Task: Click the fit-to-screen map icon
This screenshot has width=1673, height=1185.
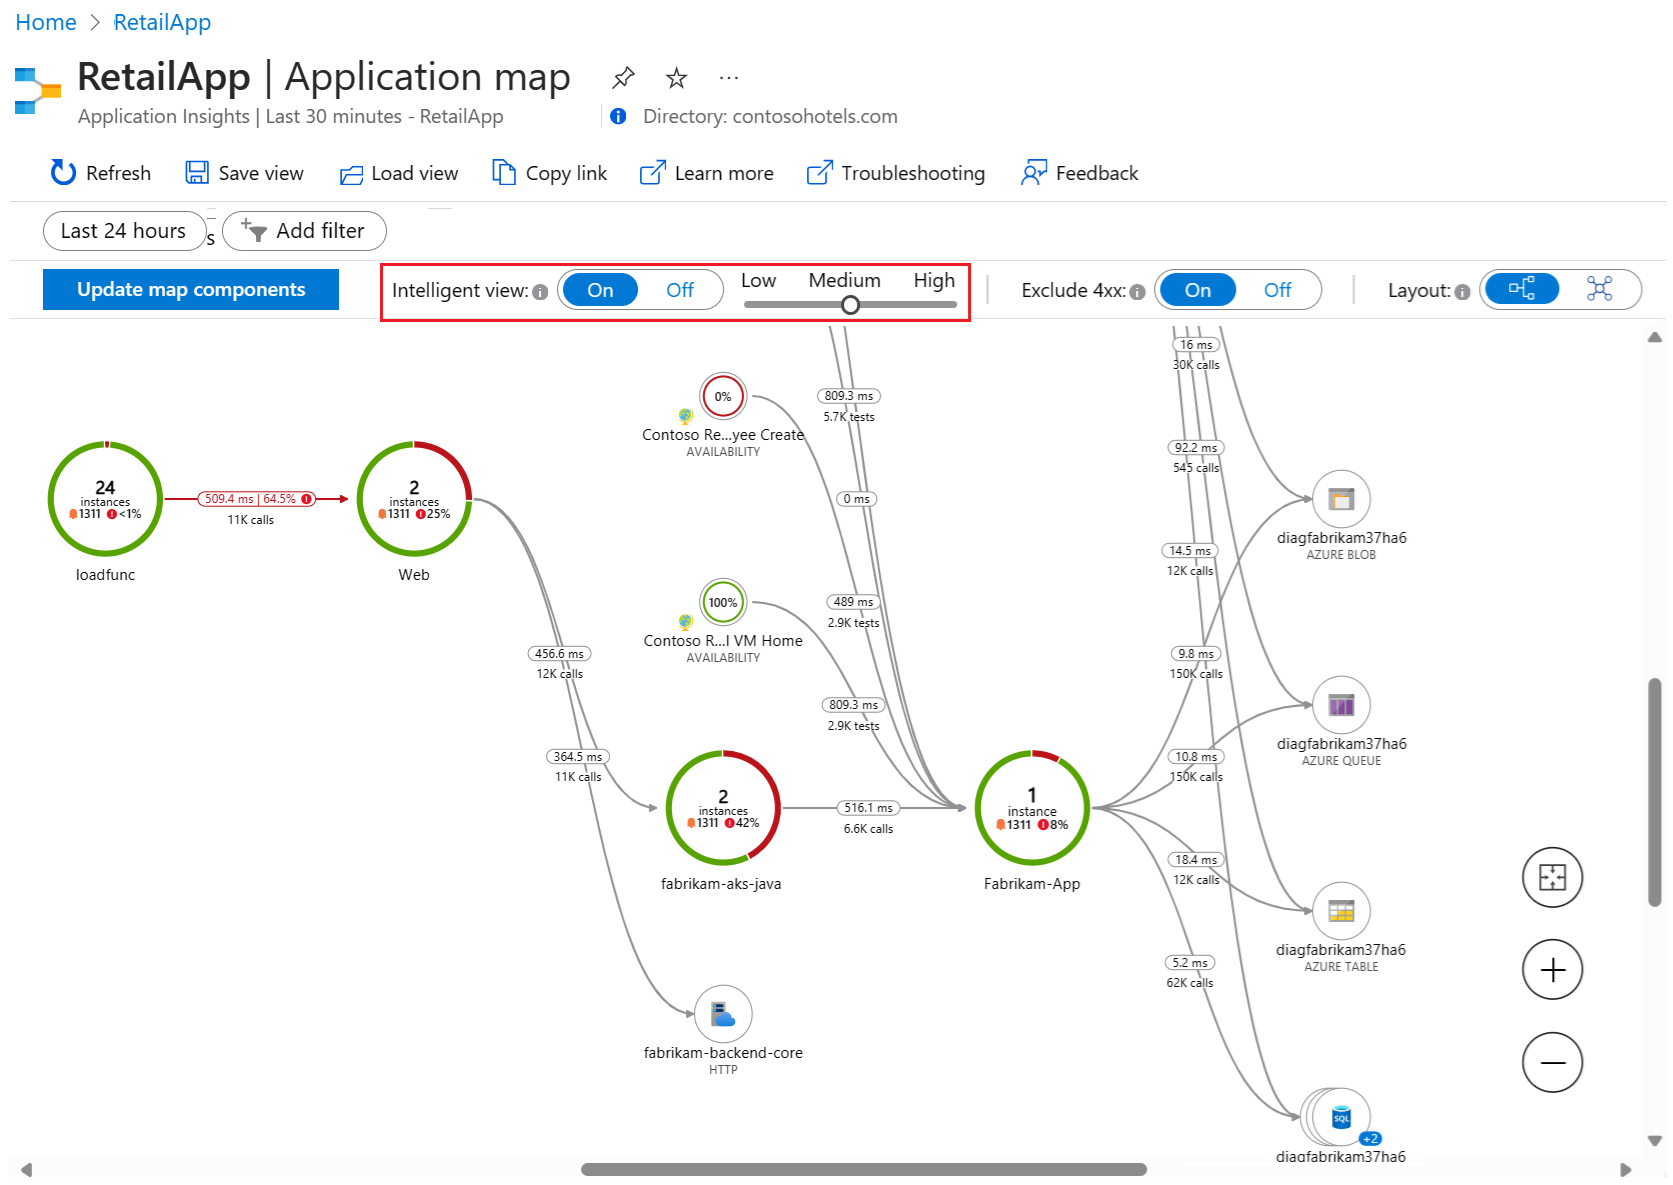Action: (x=1552, y=878)
